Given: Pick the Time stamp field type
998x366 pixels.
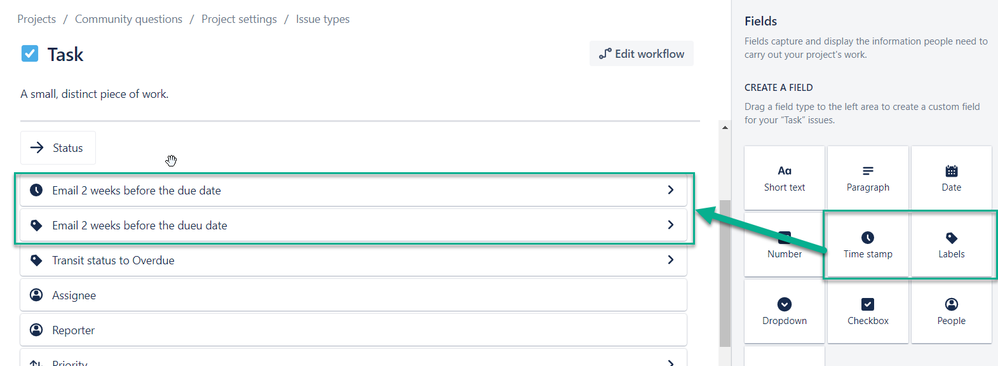Looking at the screenshot, I should pyautogui.click(x=868, y=245).
